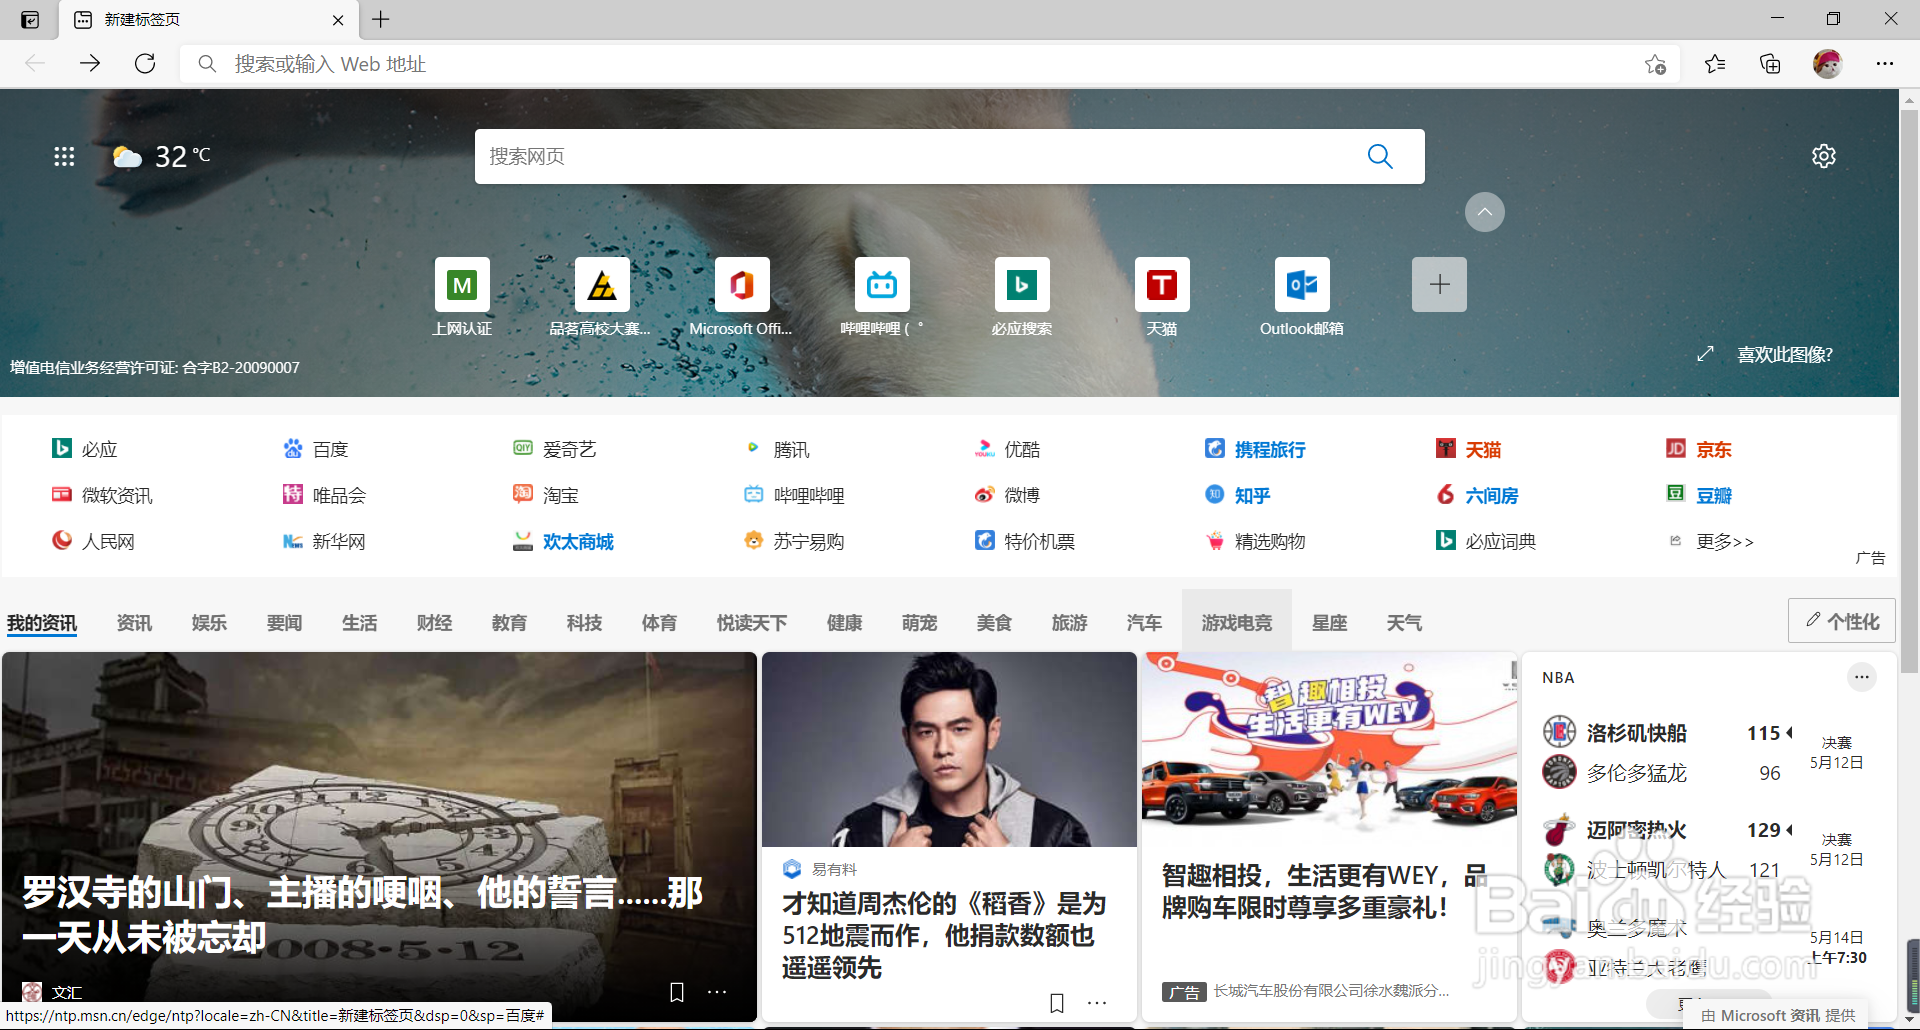Open the 携程旅行 link
Screen dimensions: 1920x1030
[x=1255, y=449]
